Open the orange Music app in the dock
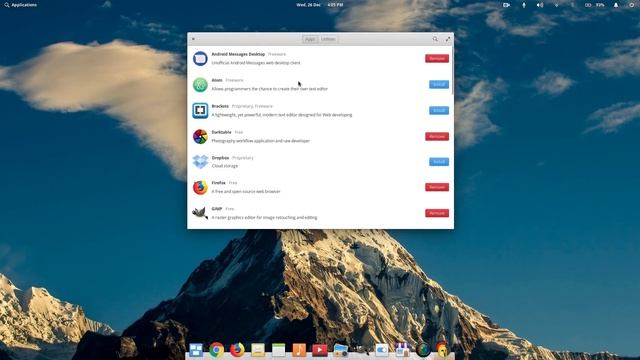This screenshot has height=360, width=640. point(299,350)
